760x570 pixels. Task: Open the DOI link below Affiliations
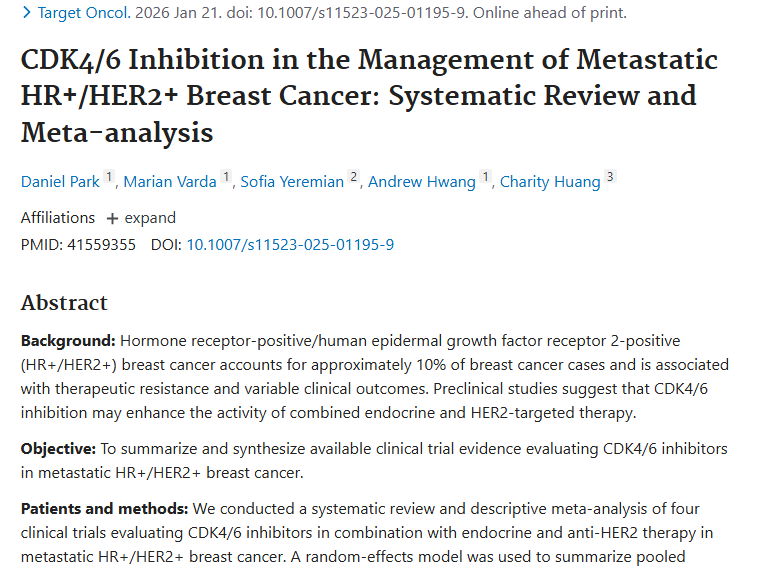click(290, 244)
